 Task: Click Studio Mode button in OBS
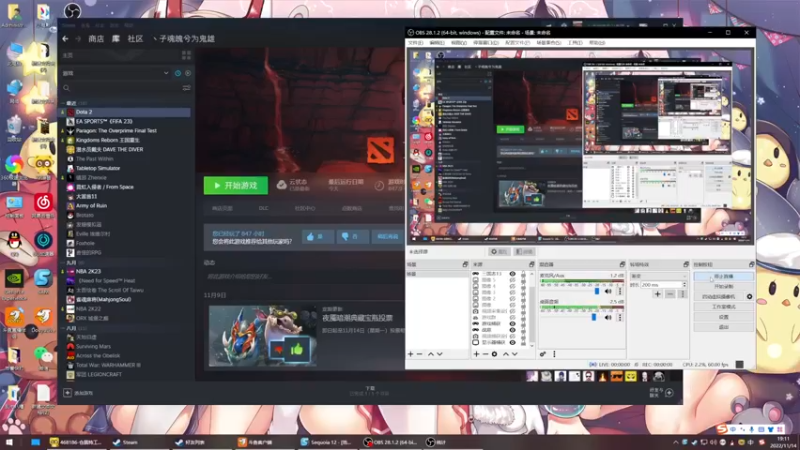(723, 307)
